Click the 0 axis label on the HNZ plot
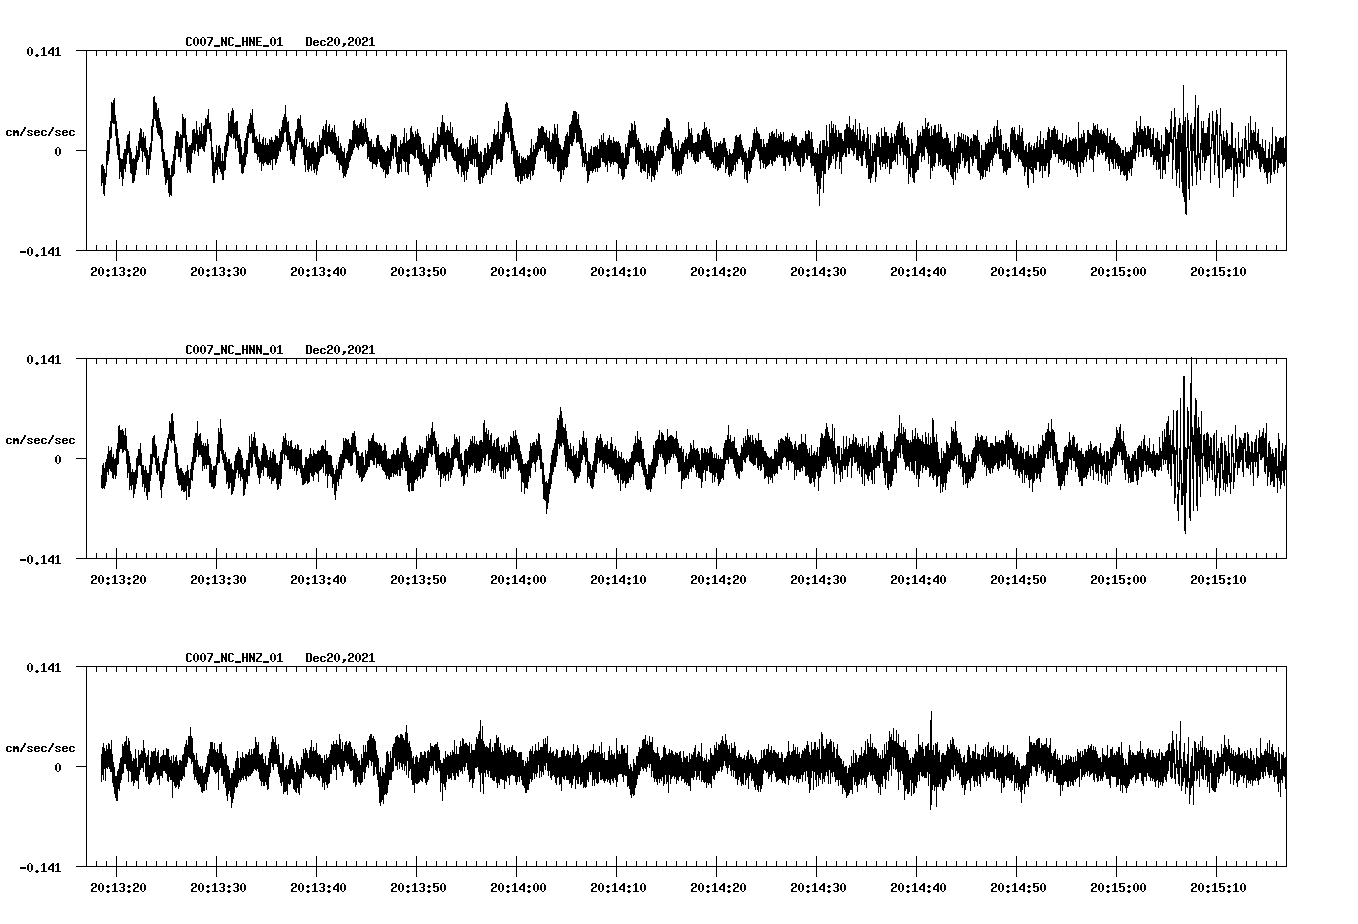 click(x=58, y=767)
